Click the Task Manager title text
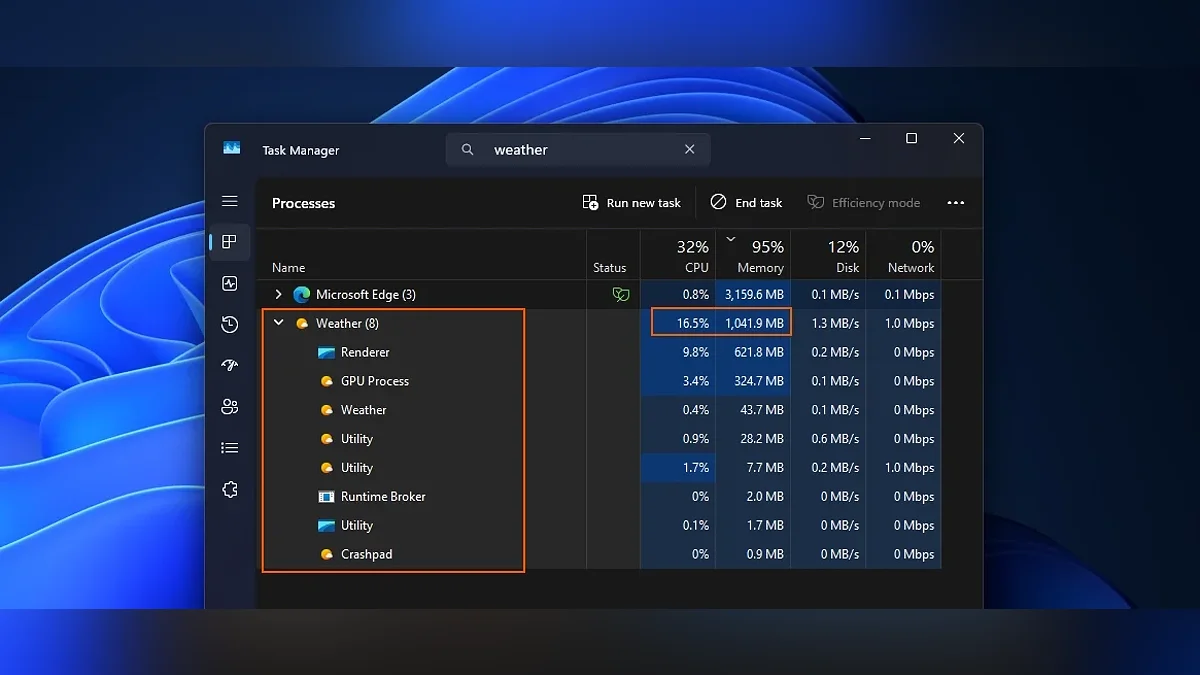 pyautogui.click(x=300, y=150)
